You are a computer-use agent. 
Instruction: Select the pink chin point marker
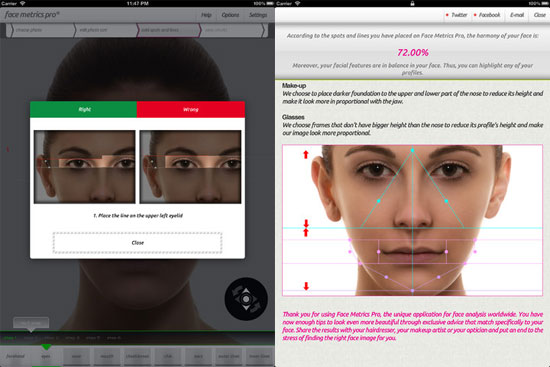(x=412, y=291)
